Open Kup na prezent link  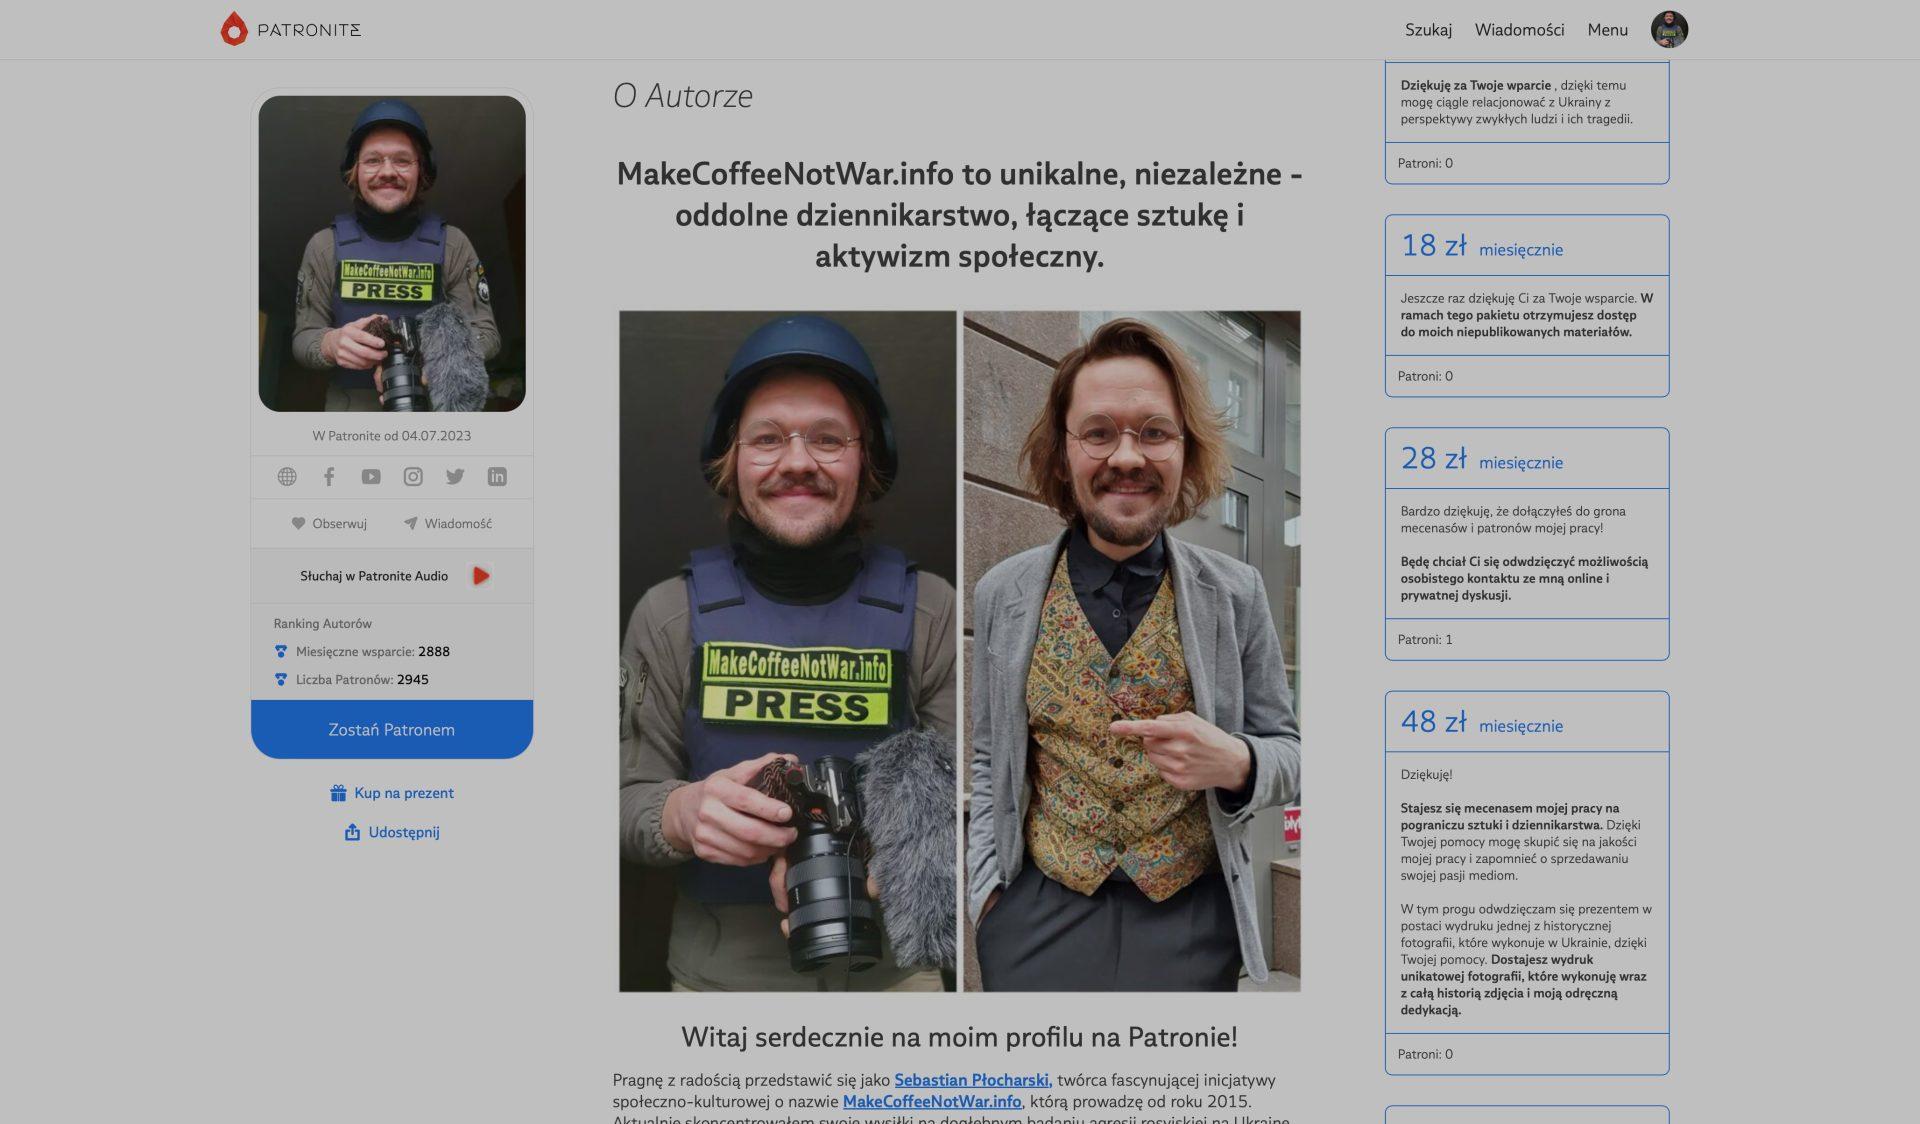[x=392, y=793]
